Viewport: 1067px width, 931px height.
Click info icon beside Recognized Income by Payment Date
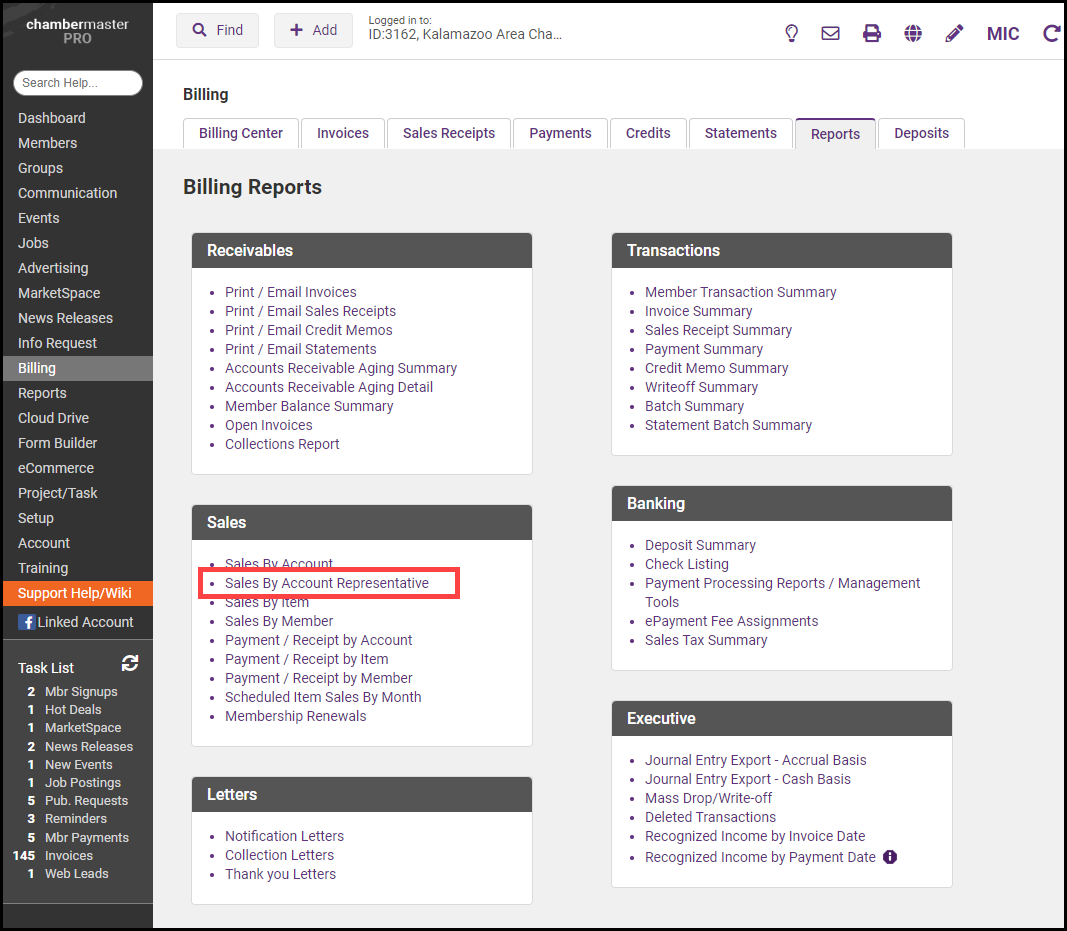[x=890, y=857]
